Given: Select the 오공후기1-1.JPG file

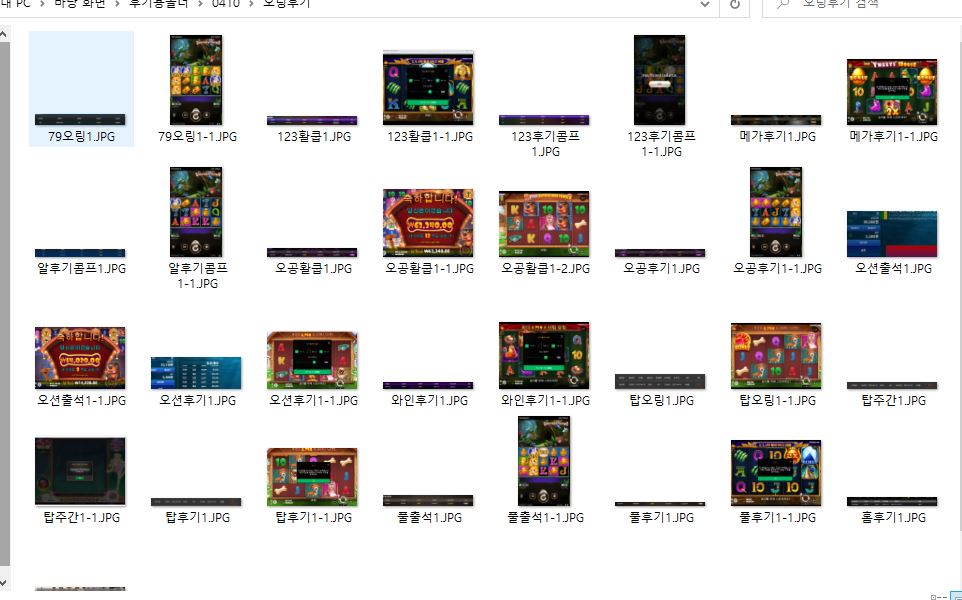Looking at the screenshot, I should (x=776, y=212).
